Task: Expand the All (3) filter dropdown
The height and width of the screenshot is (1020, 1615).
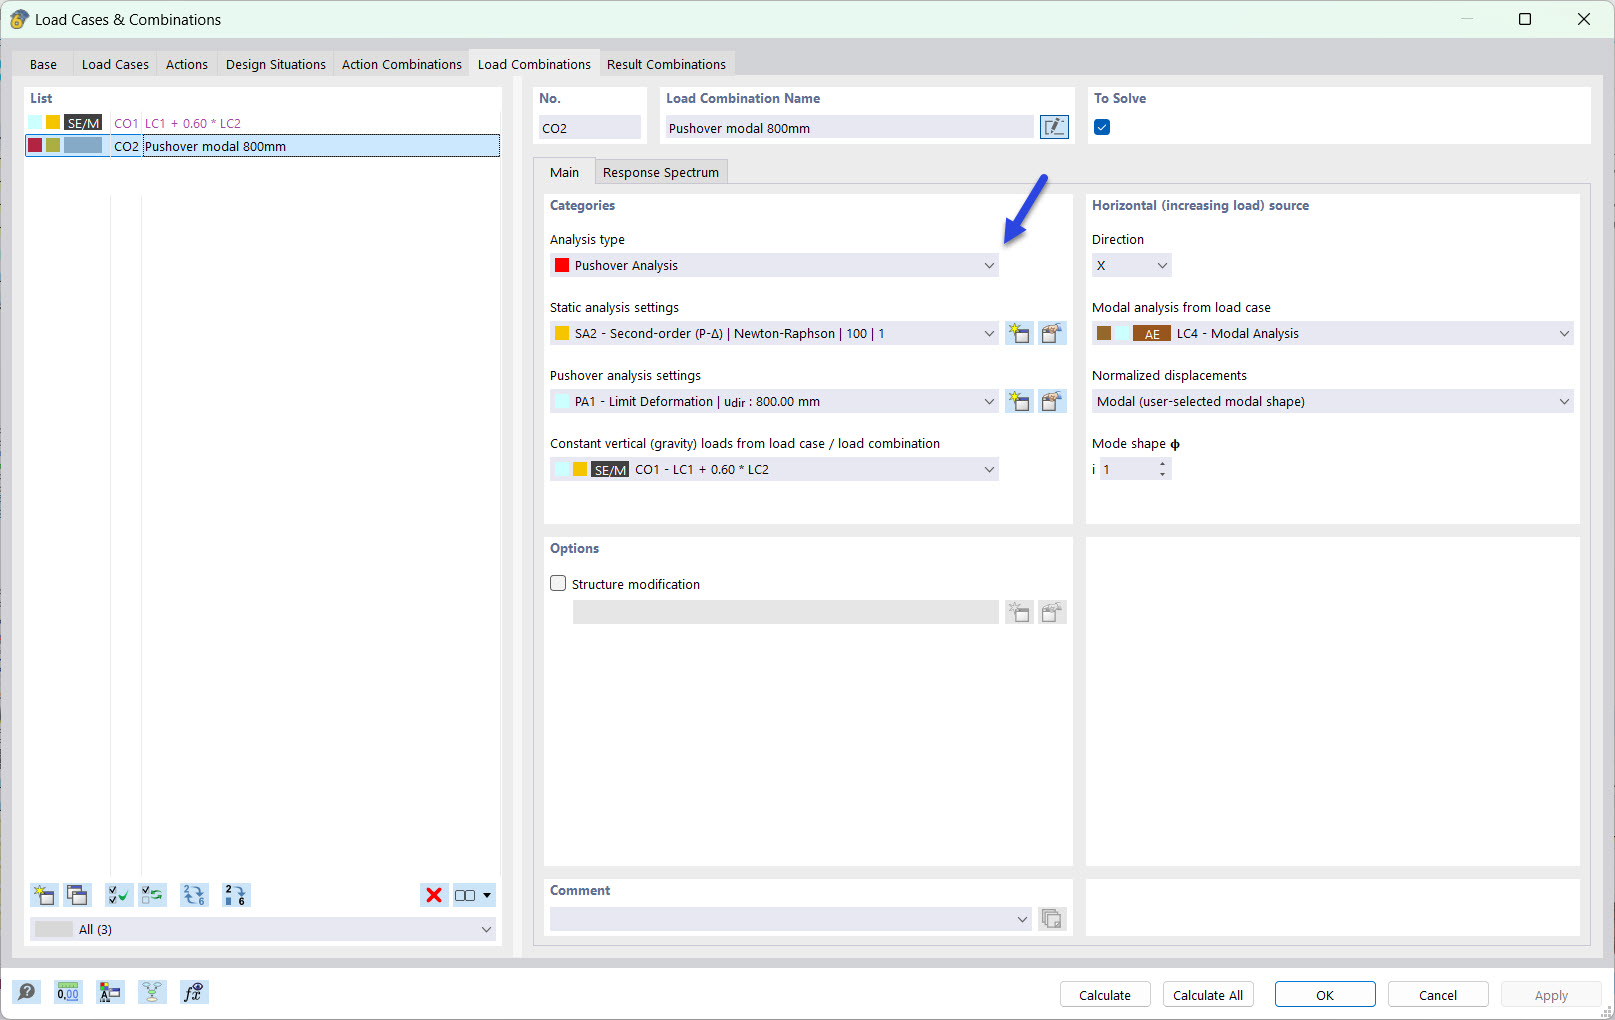Action: coord(263,929)
